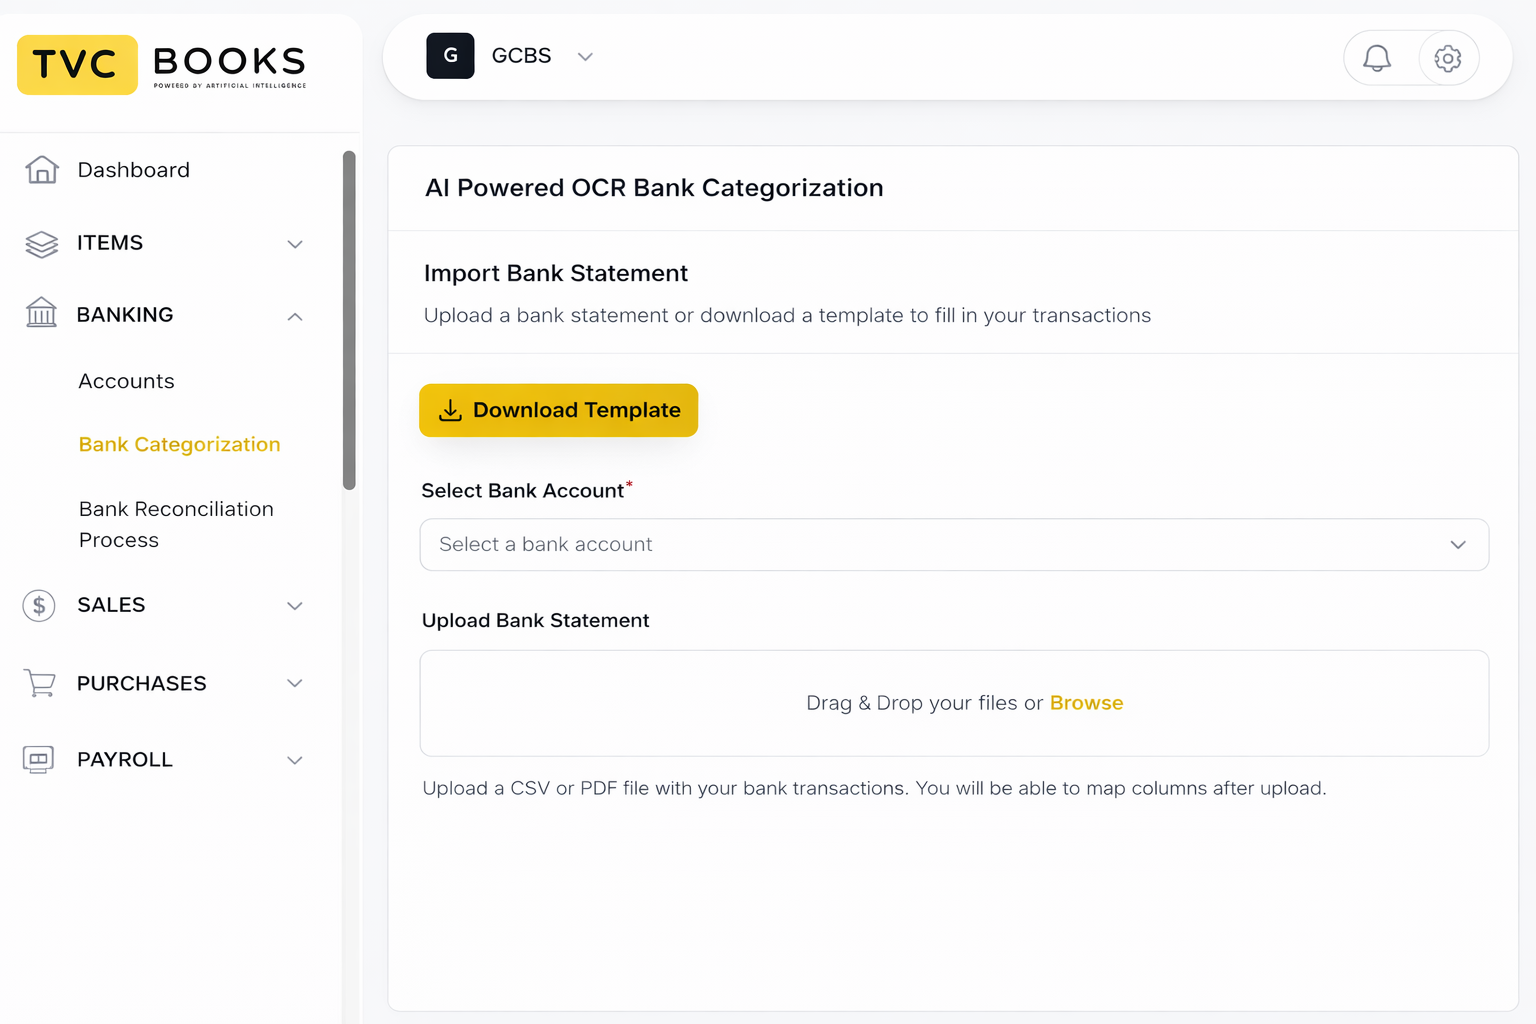Collapse the BANKING section chevron
1536x1024 pixels.
[295, 316]
